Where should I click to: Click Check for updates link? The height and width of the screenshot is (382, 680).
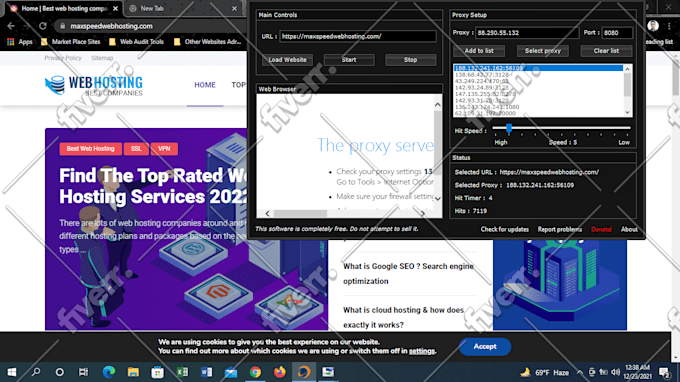click(x=504, y=229)
